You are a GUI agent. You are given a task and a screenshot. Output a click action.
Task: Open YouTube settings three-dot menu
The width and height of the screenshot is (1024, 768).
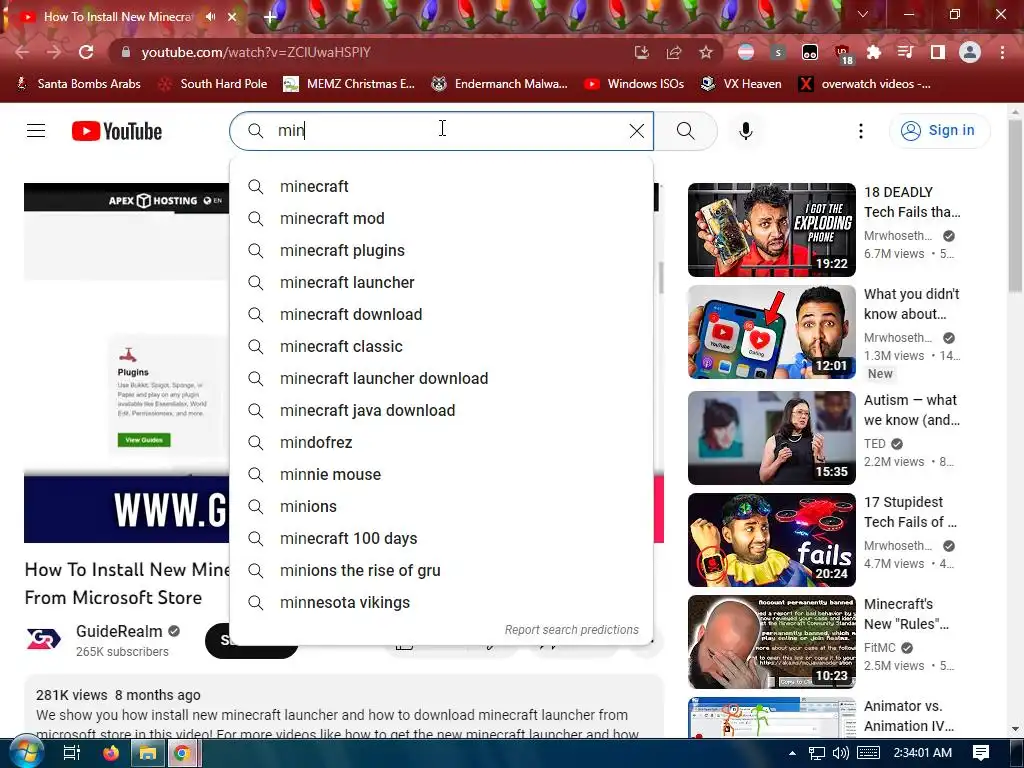[x=861, y=131]
